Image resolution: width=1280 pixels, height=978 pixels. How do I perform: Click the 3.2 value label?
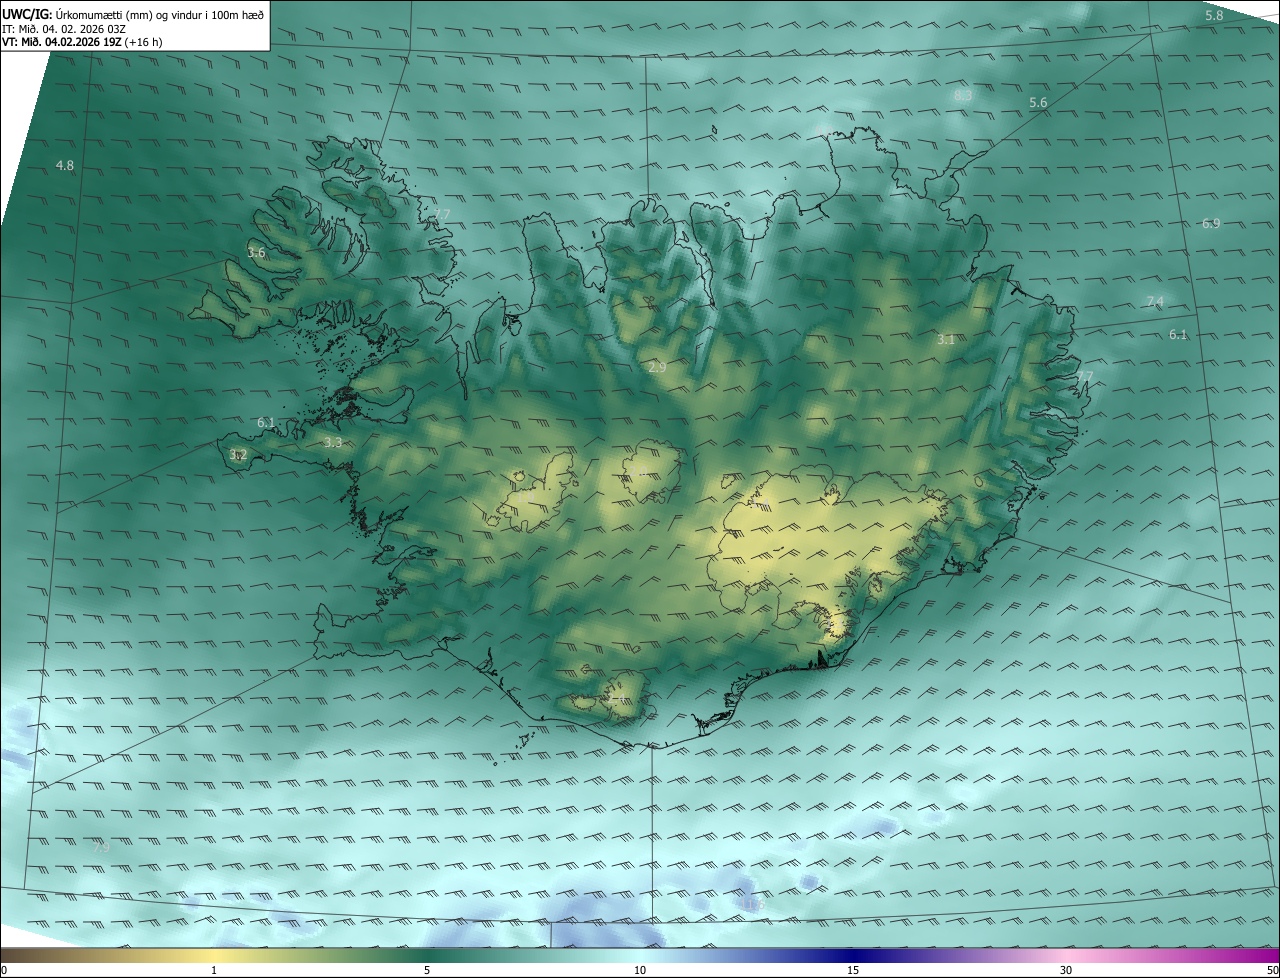click(x=238, y=455)
